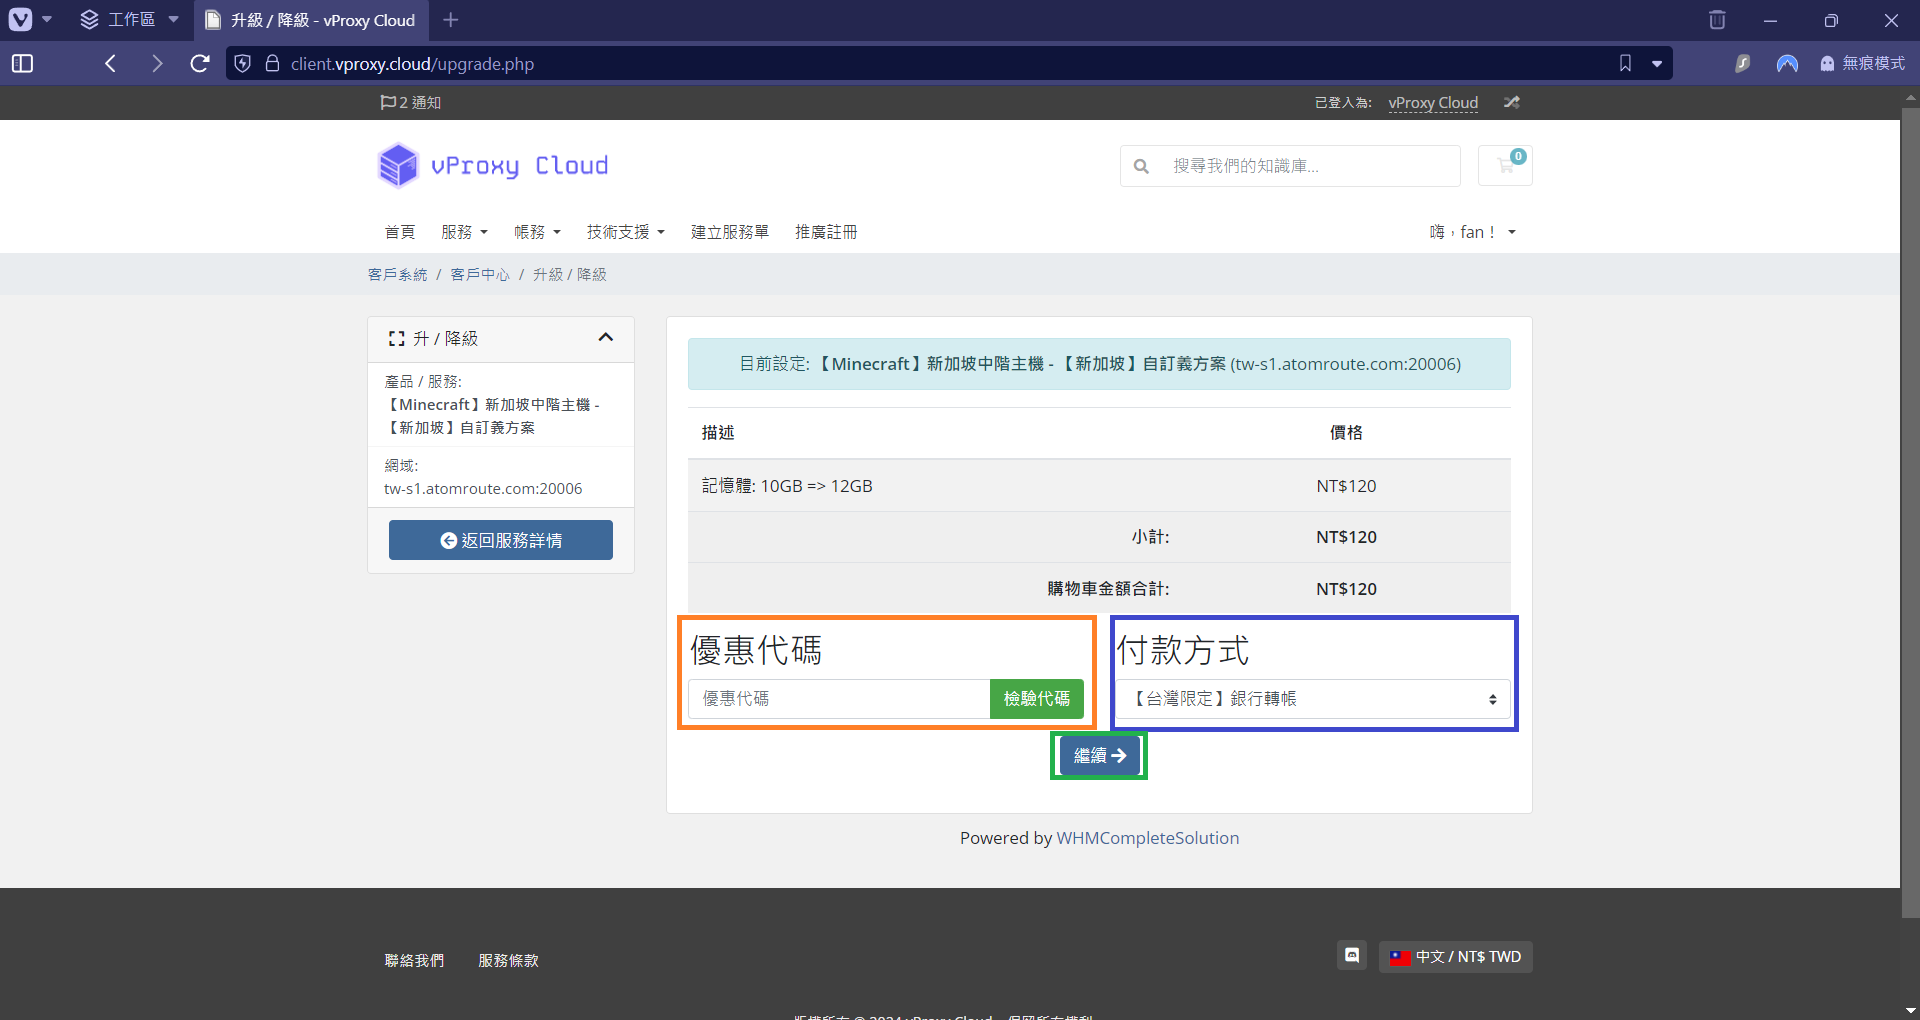Open the chat bubble icon in footer
The height and width of the screenshot is (1020, 1920).
[1352, 956]
